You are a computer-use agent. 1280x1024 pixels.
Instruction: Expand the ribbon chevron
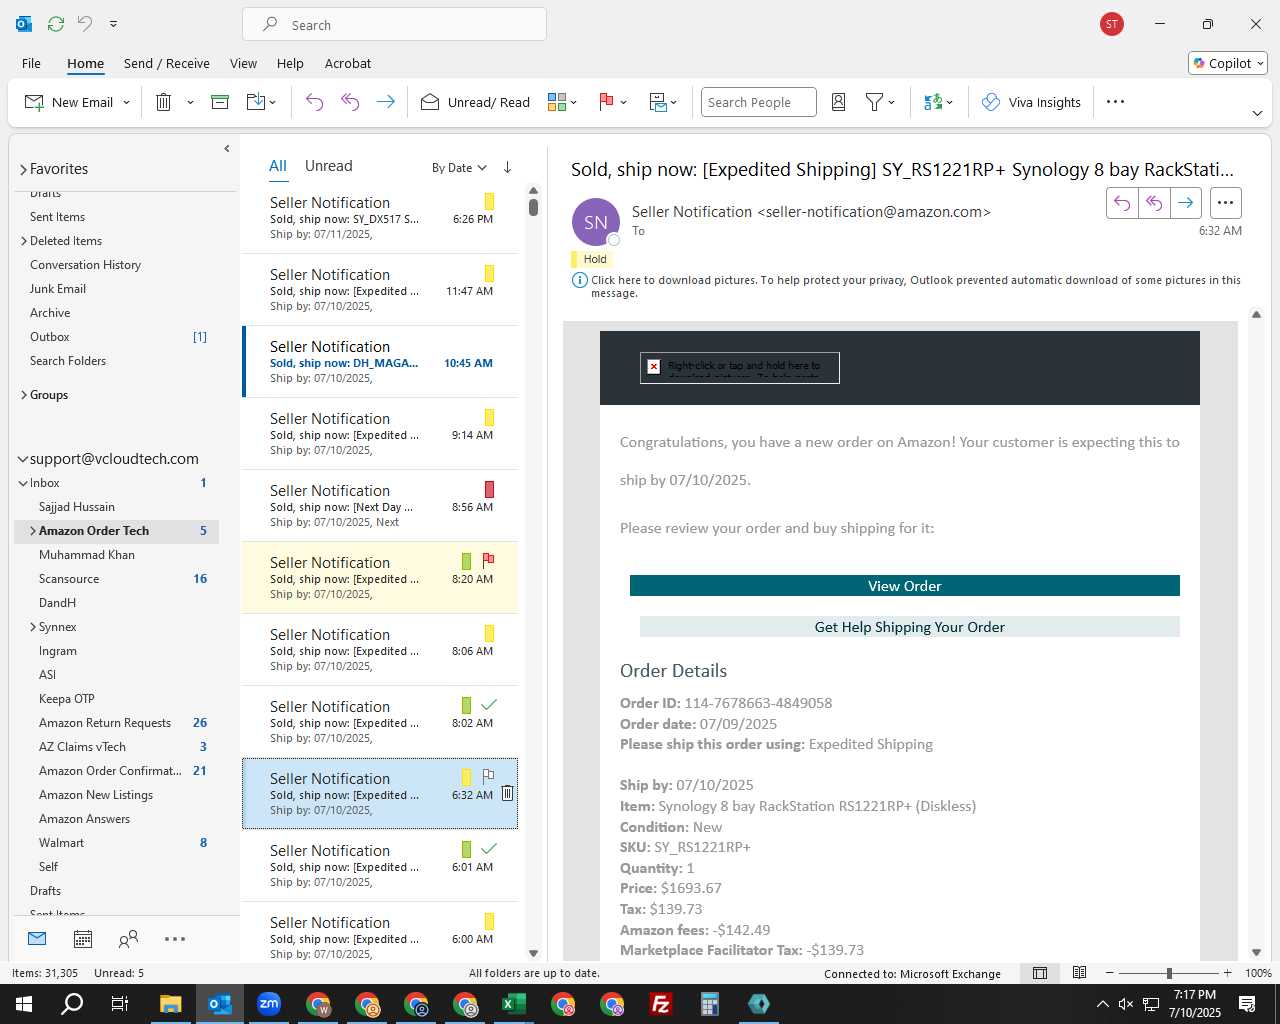point(1257,113)
